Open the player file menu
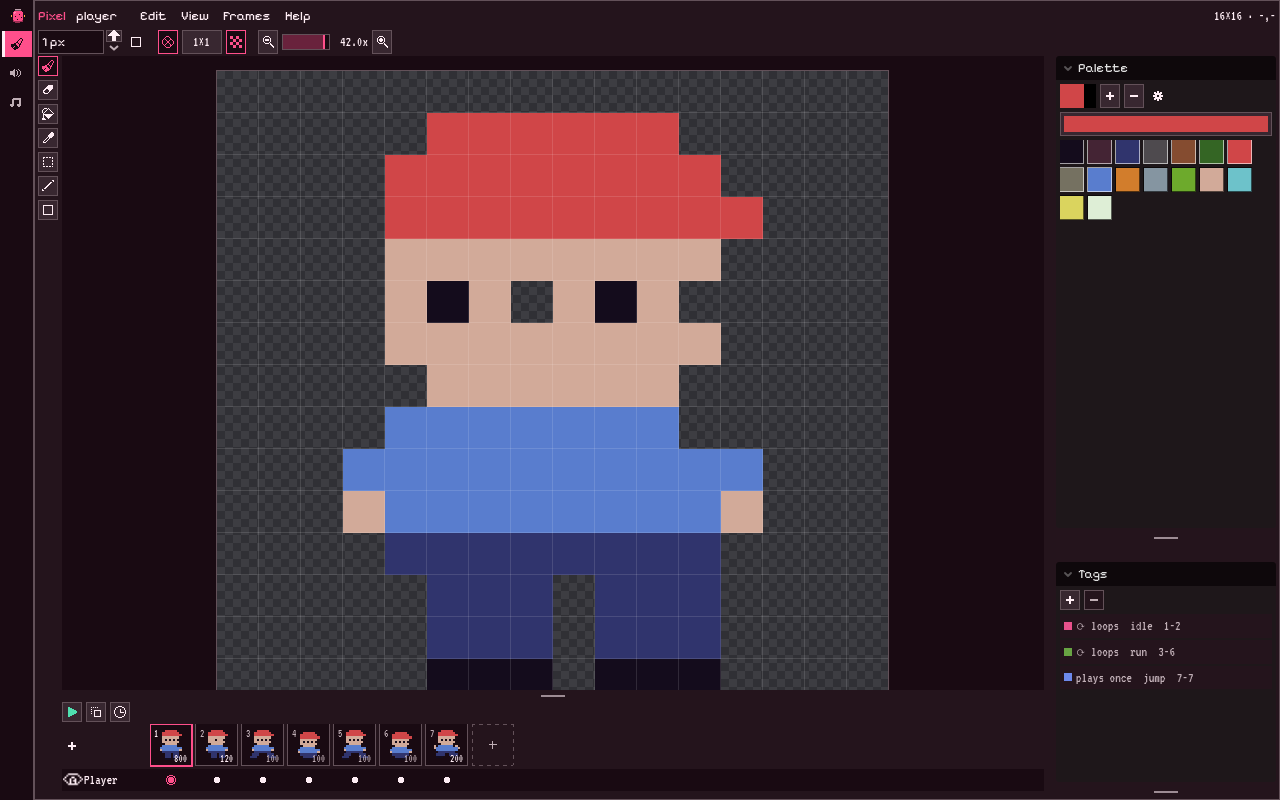 tap(96, 16)
